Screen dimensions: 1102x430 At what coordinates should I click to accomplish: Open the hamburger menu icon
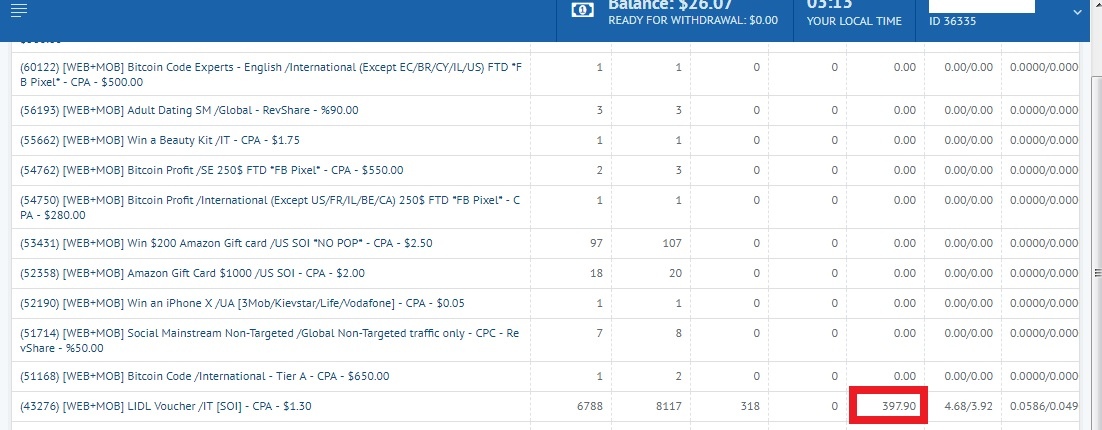tap(19, 10)
